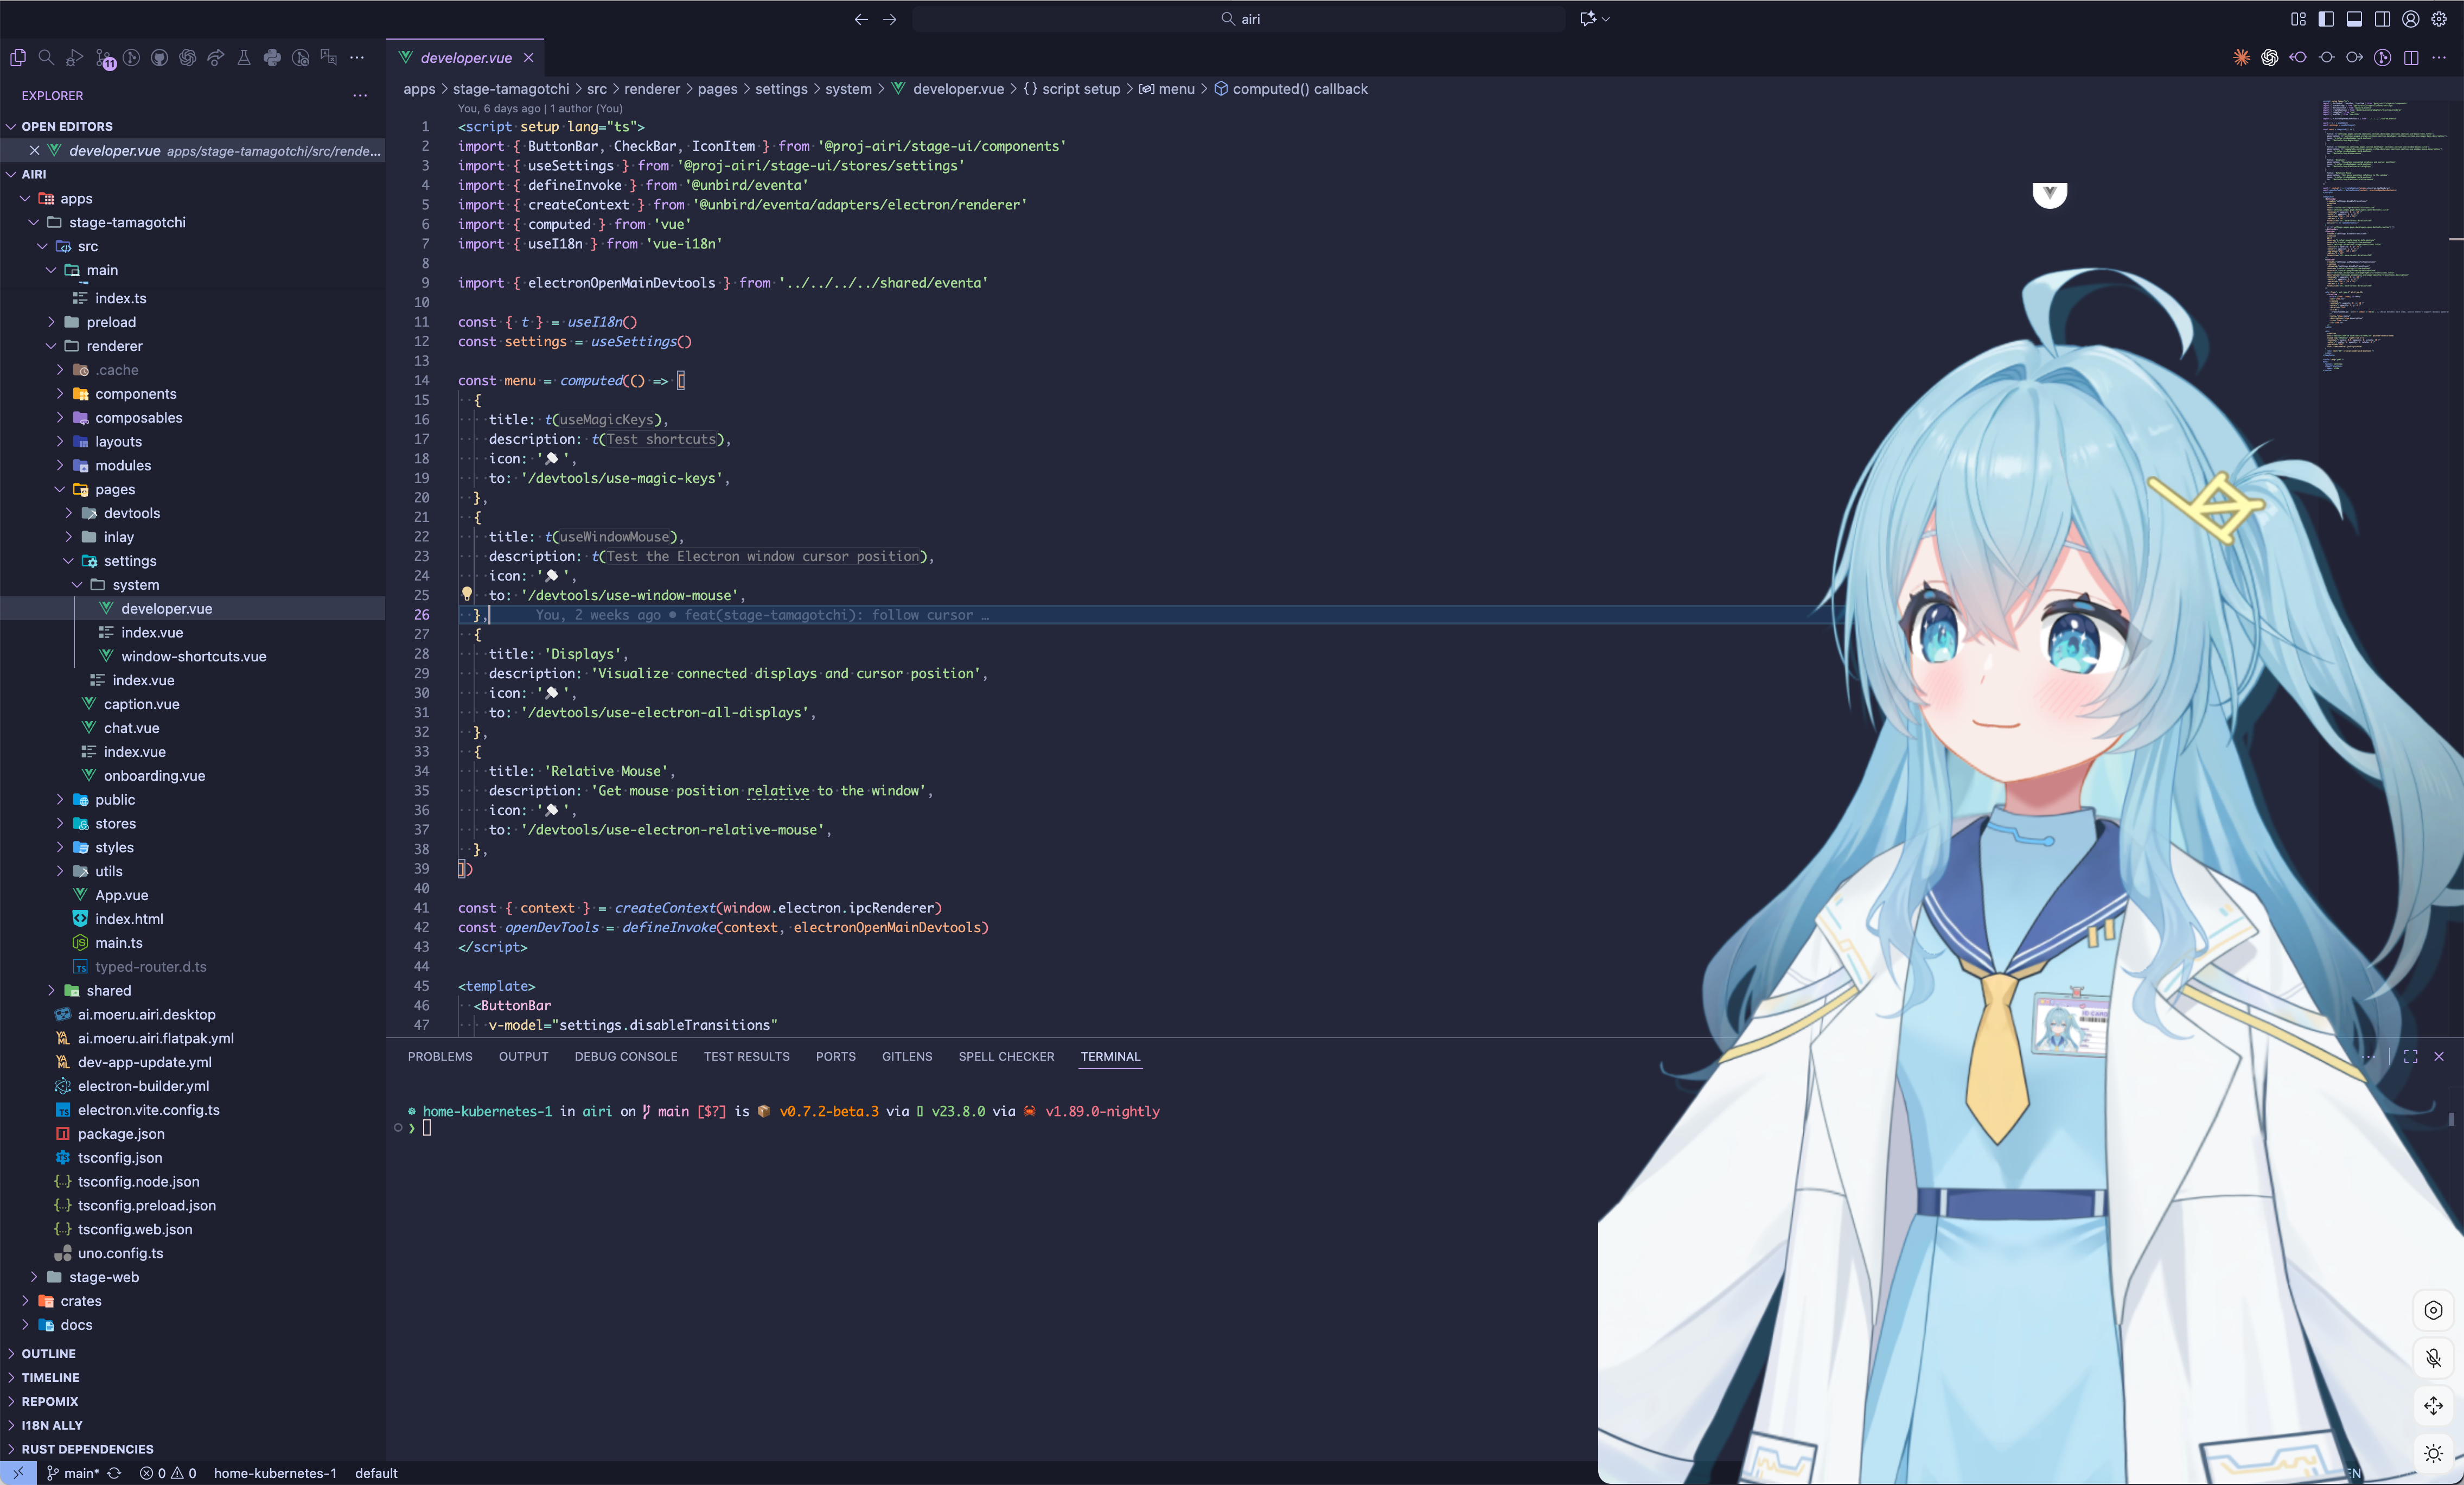Image resolution: width=2464 pixels, height=1485 pixels.
Task: Open electron-builder.yml in the explorer
Action: (x=143, y=1086)
